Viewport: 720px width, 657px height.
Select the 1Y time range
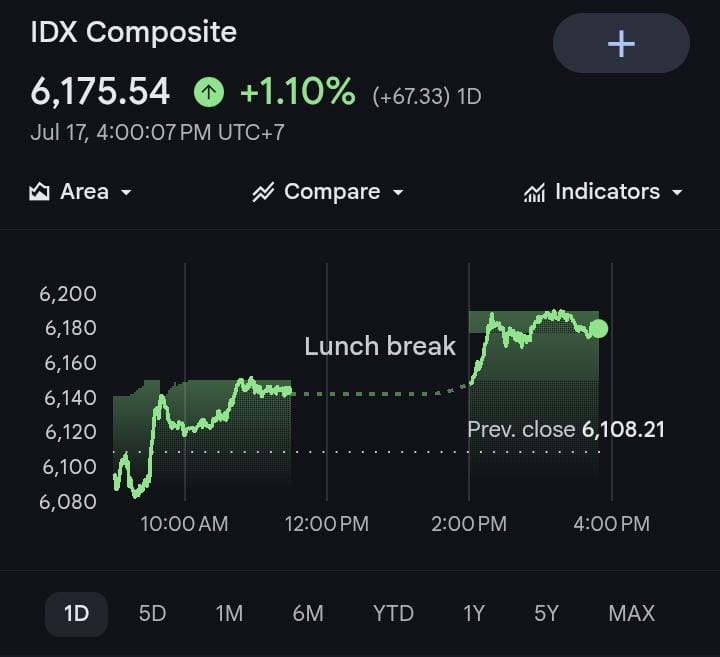tap(473, 613)
